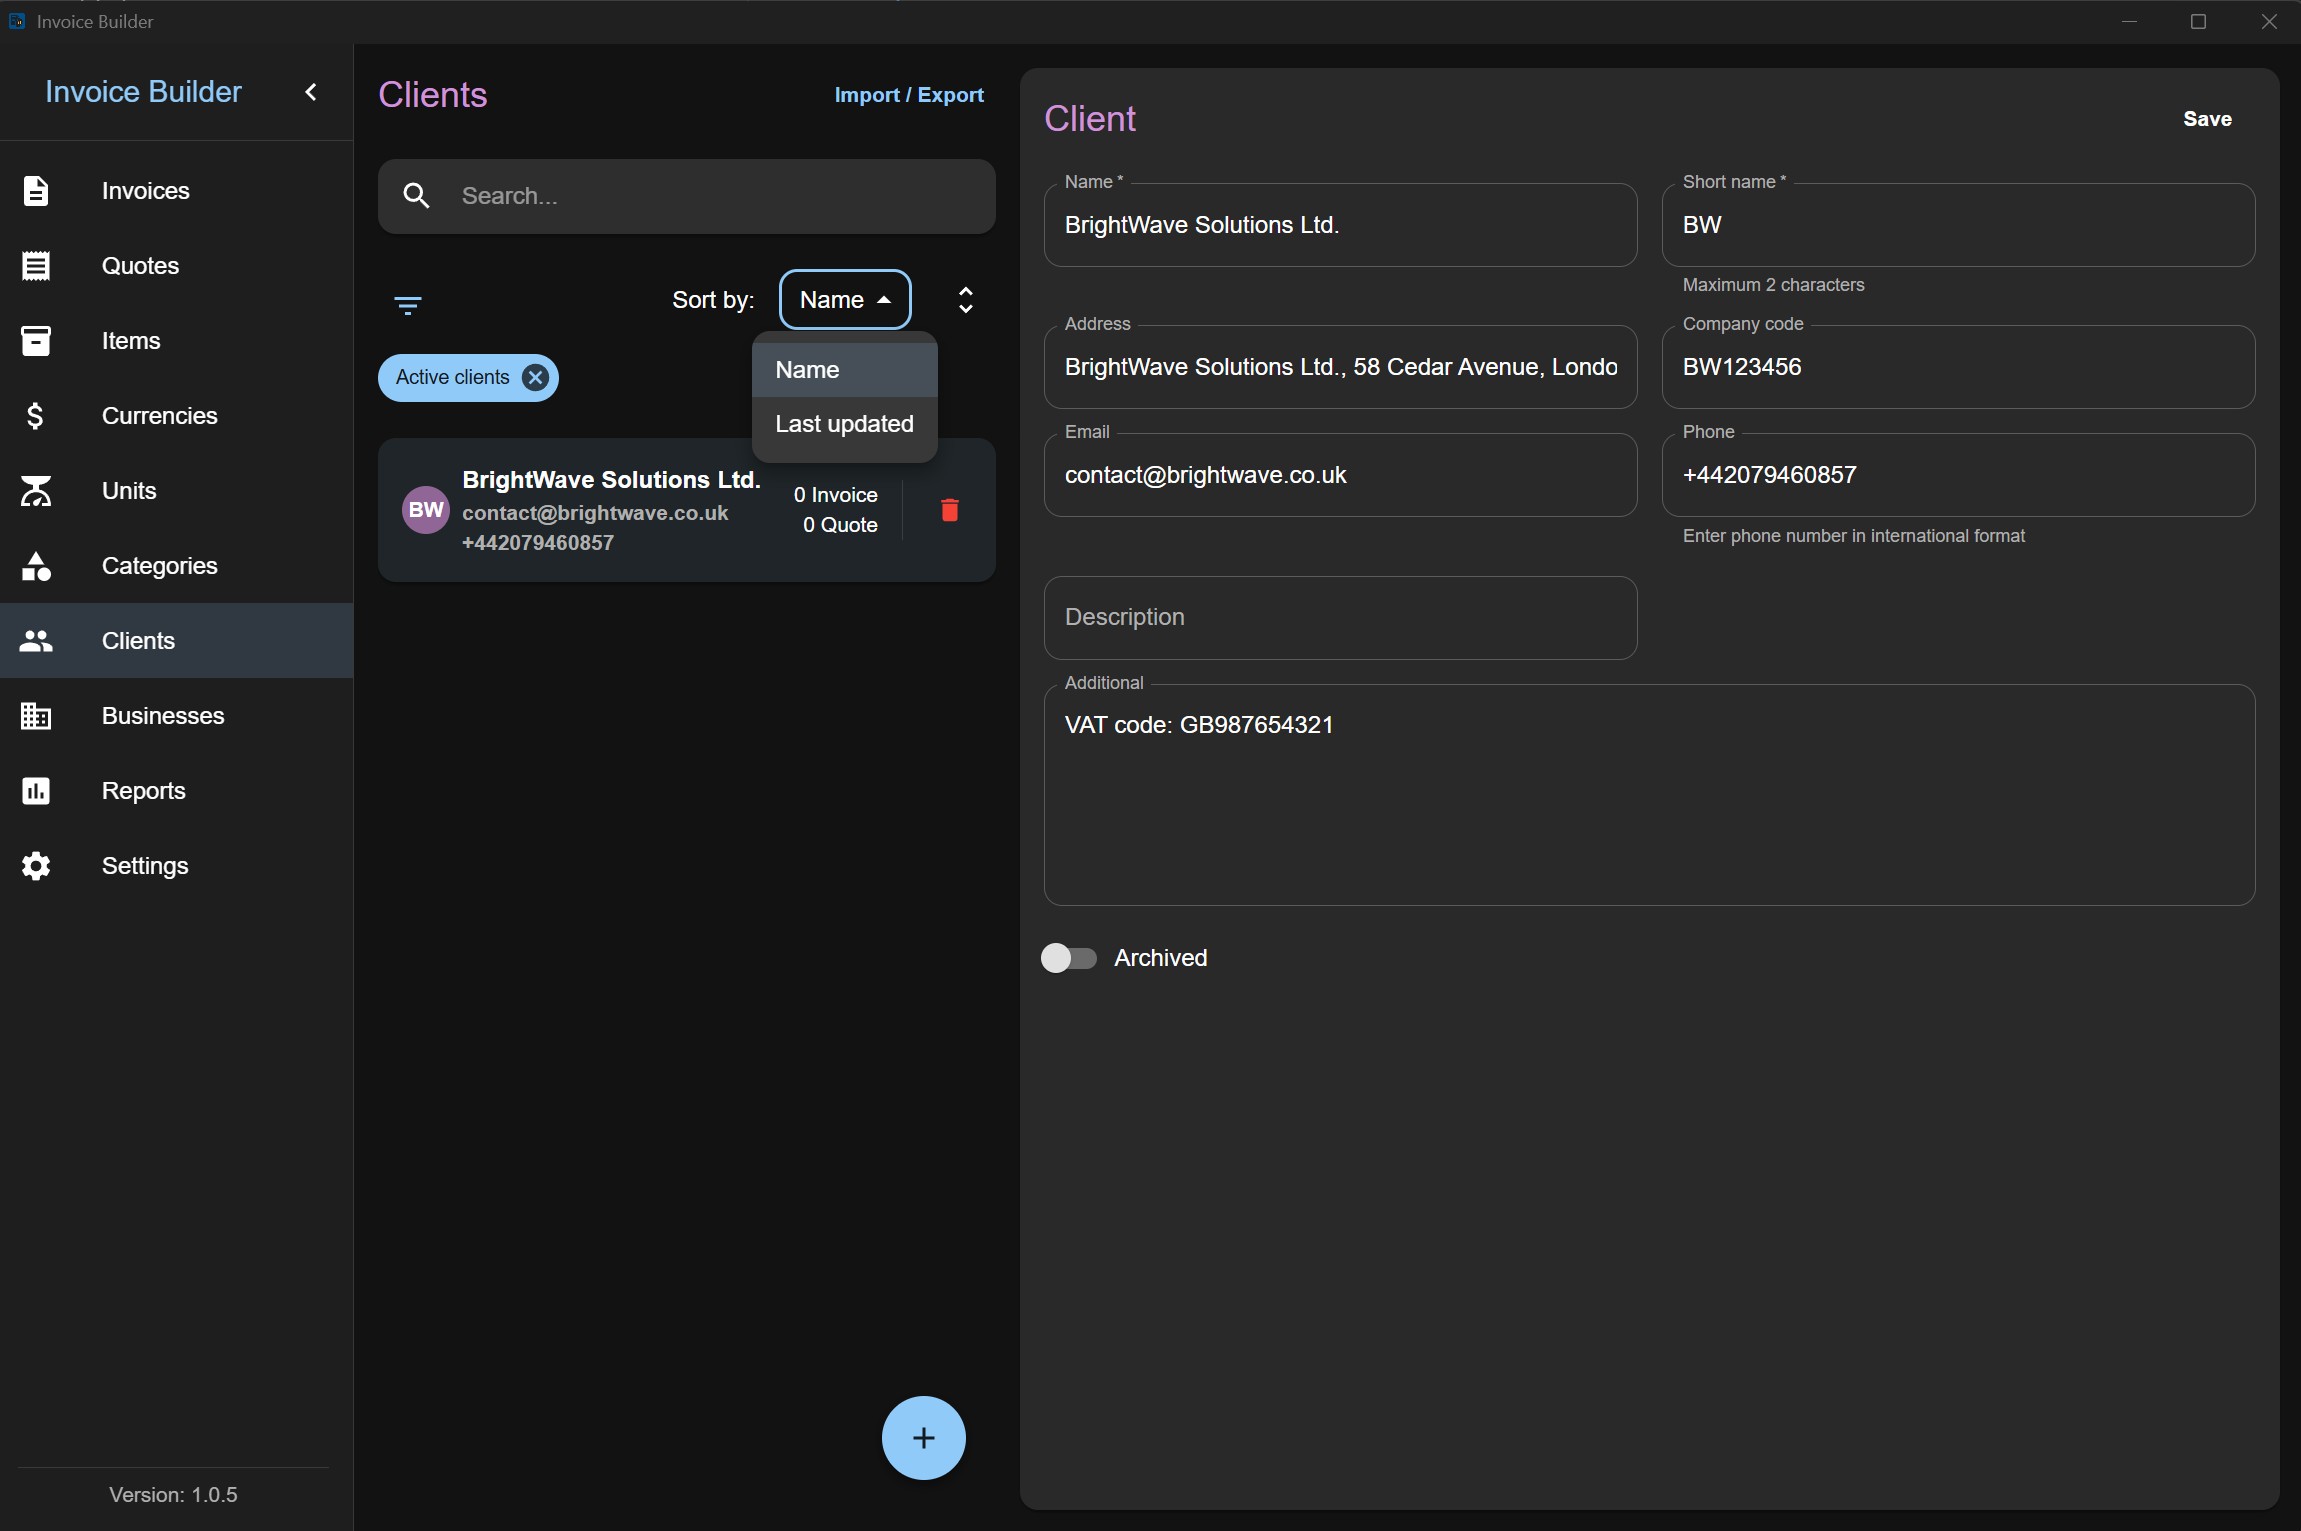This screenshot has width=2301, height=1531.
Task: Add a new client with plus button
Action: 924,1438
